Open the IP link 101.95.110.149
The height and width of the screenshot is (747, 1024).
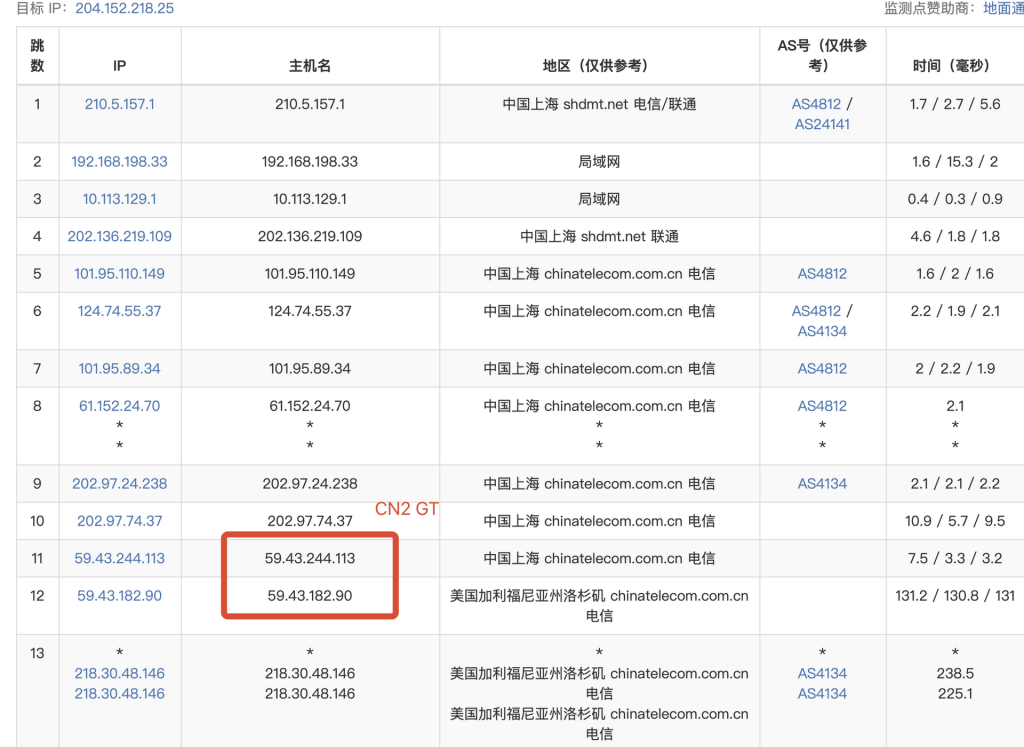tap(119, 273)
